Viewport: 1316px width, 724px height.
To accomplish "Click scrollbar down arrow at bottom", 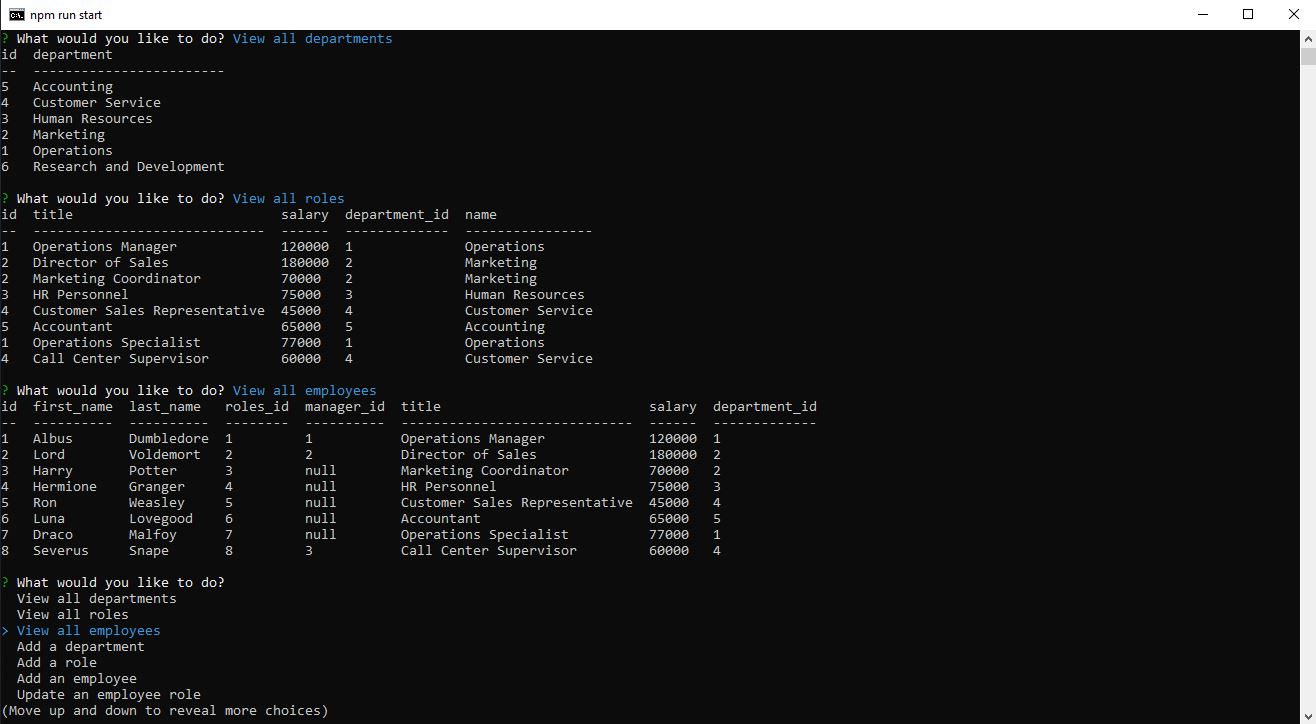I will [1307, 715].
